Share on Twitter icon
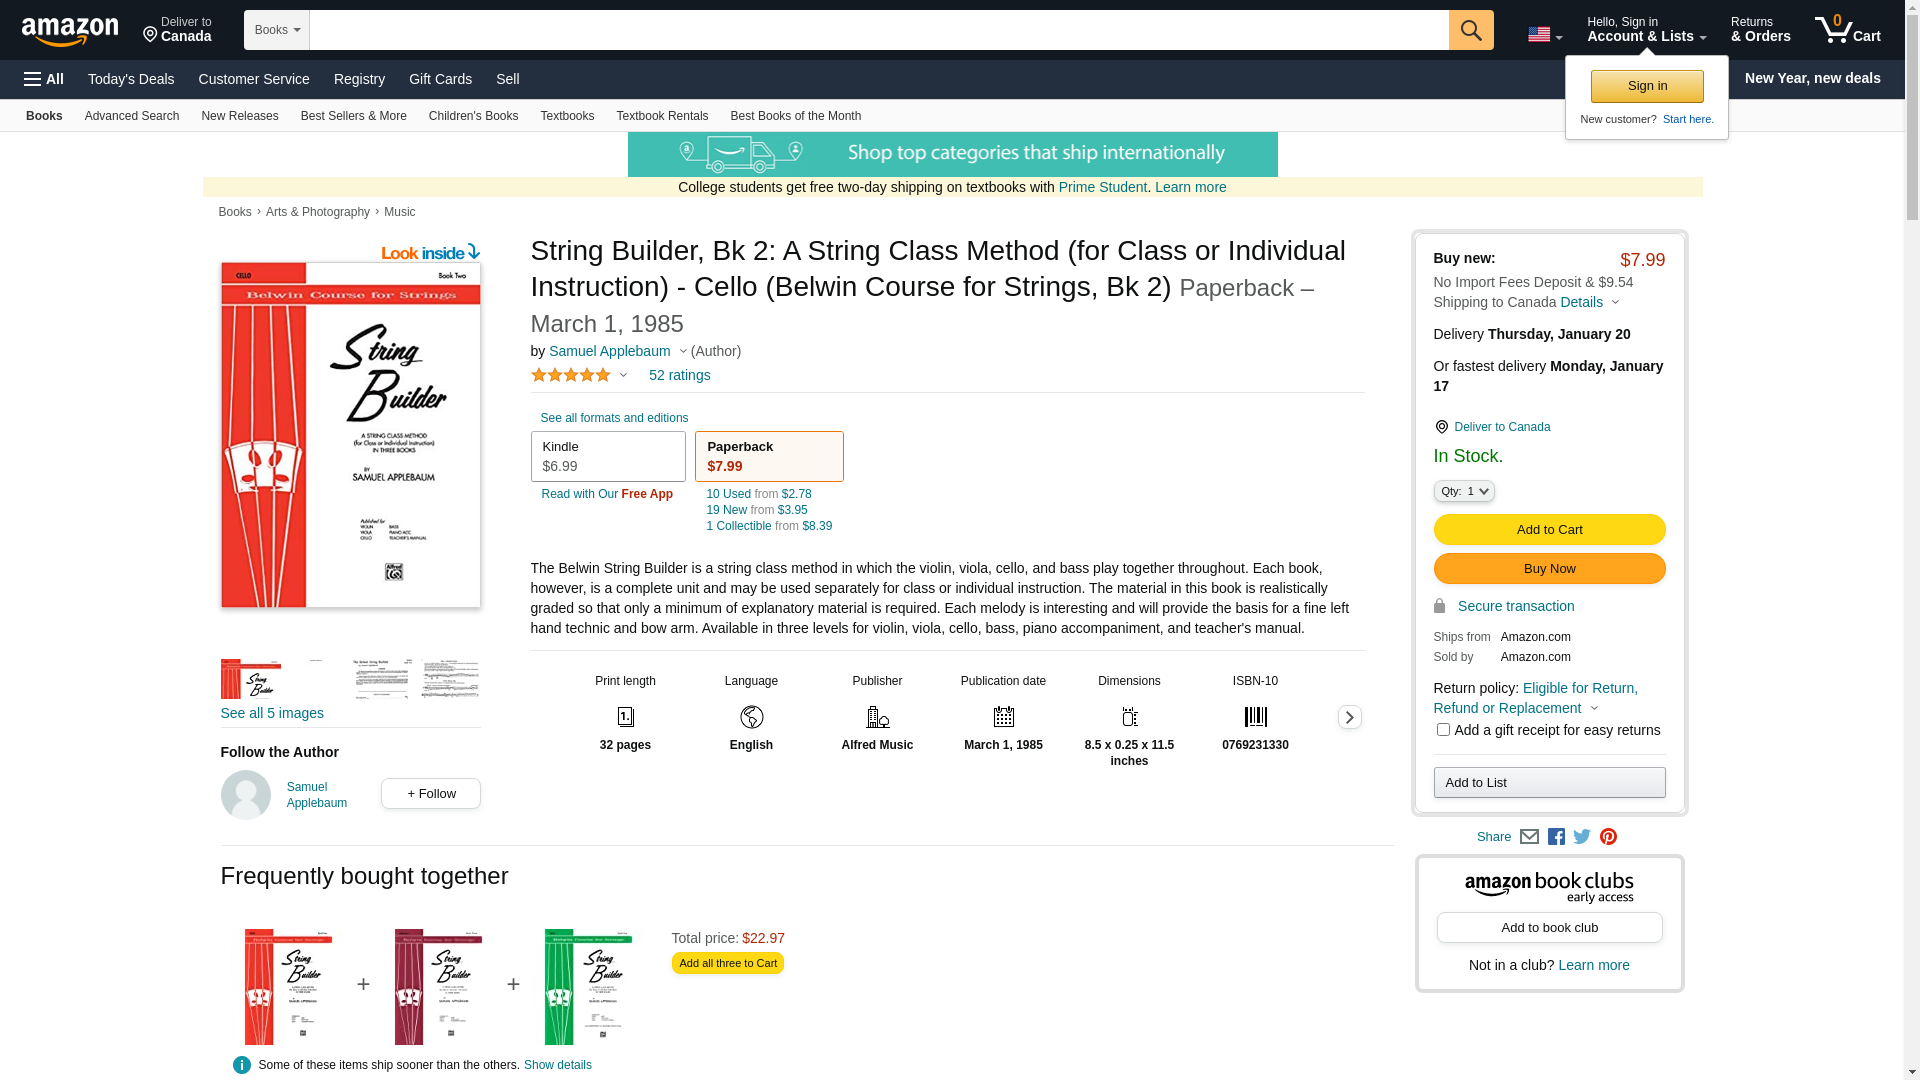Viewport: 1920px width, 1080px height. (1582, 837)
